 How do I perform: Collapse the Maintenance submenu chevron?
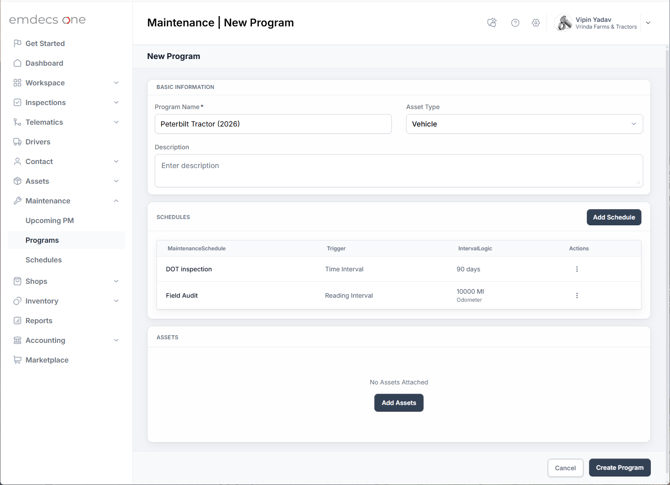point(116,200)
